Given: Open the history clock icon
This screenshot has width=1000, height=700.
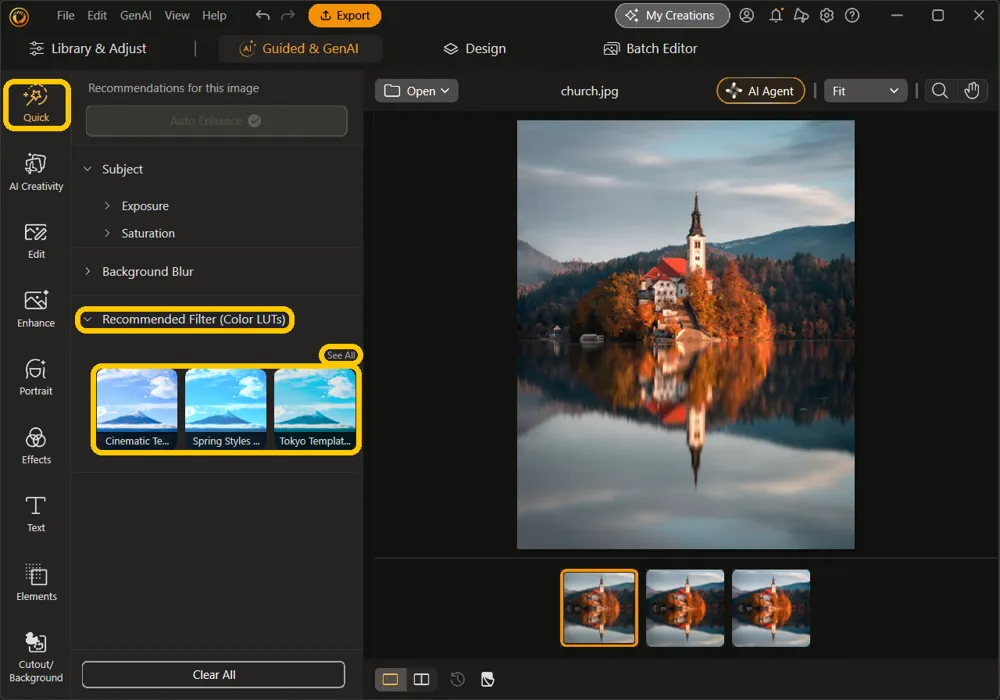Looking at the screenshot, I should [x=457, y=679].
